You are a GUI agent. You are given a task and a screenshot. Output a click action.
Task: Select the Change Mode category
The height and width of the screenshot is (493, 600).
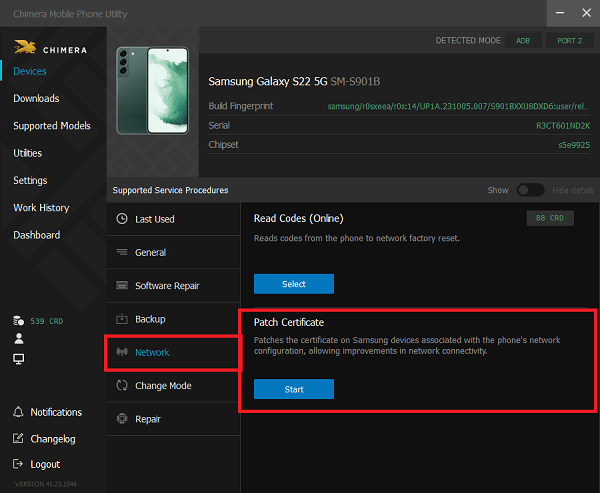(173, 385)
